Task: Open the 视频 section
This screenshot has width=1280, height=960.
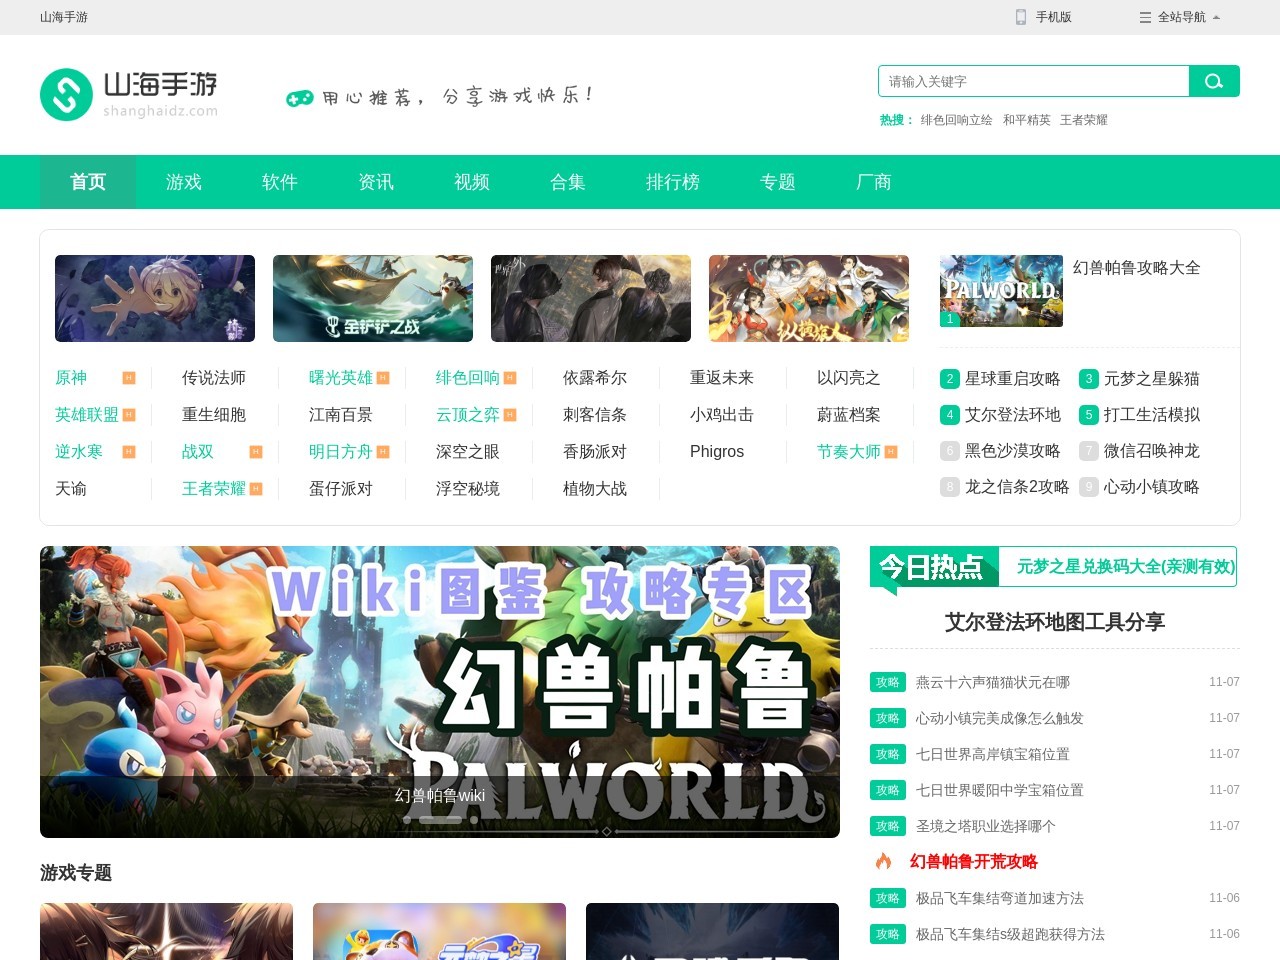Action: tap(471, 182)
